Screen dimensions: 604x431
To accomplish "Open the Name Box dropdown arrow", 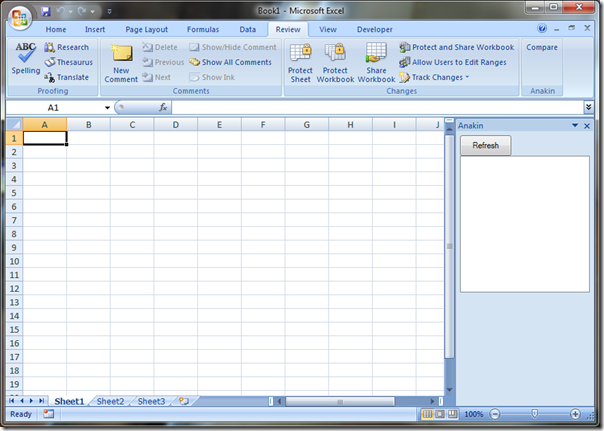I will pos(107,107).
